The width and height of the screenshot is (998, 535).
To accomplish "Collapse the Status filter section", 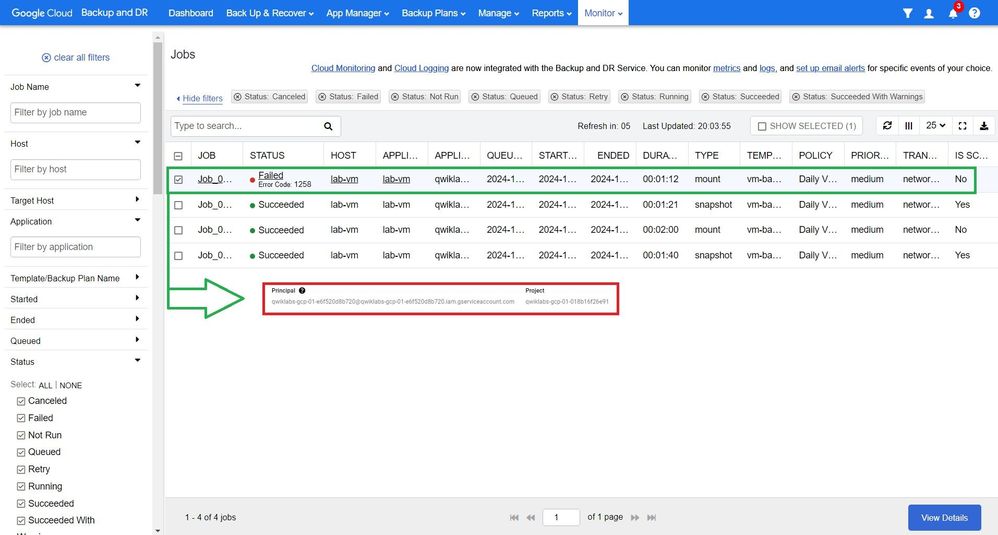I will (137, 361).
